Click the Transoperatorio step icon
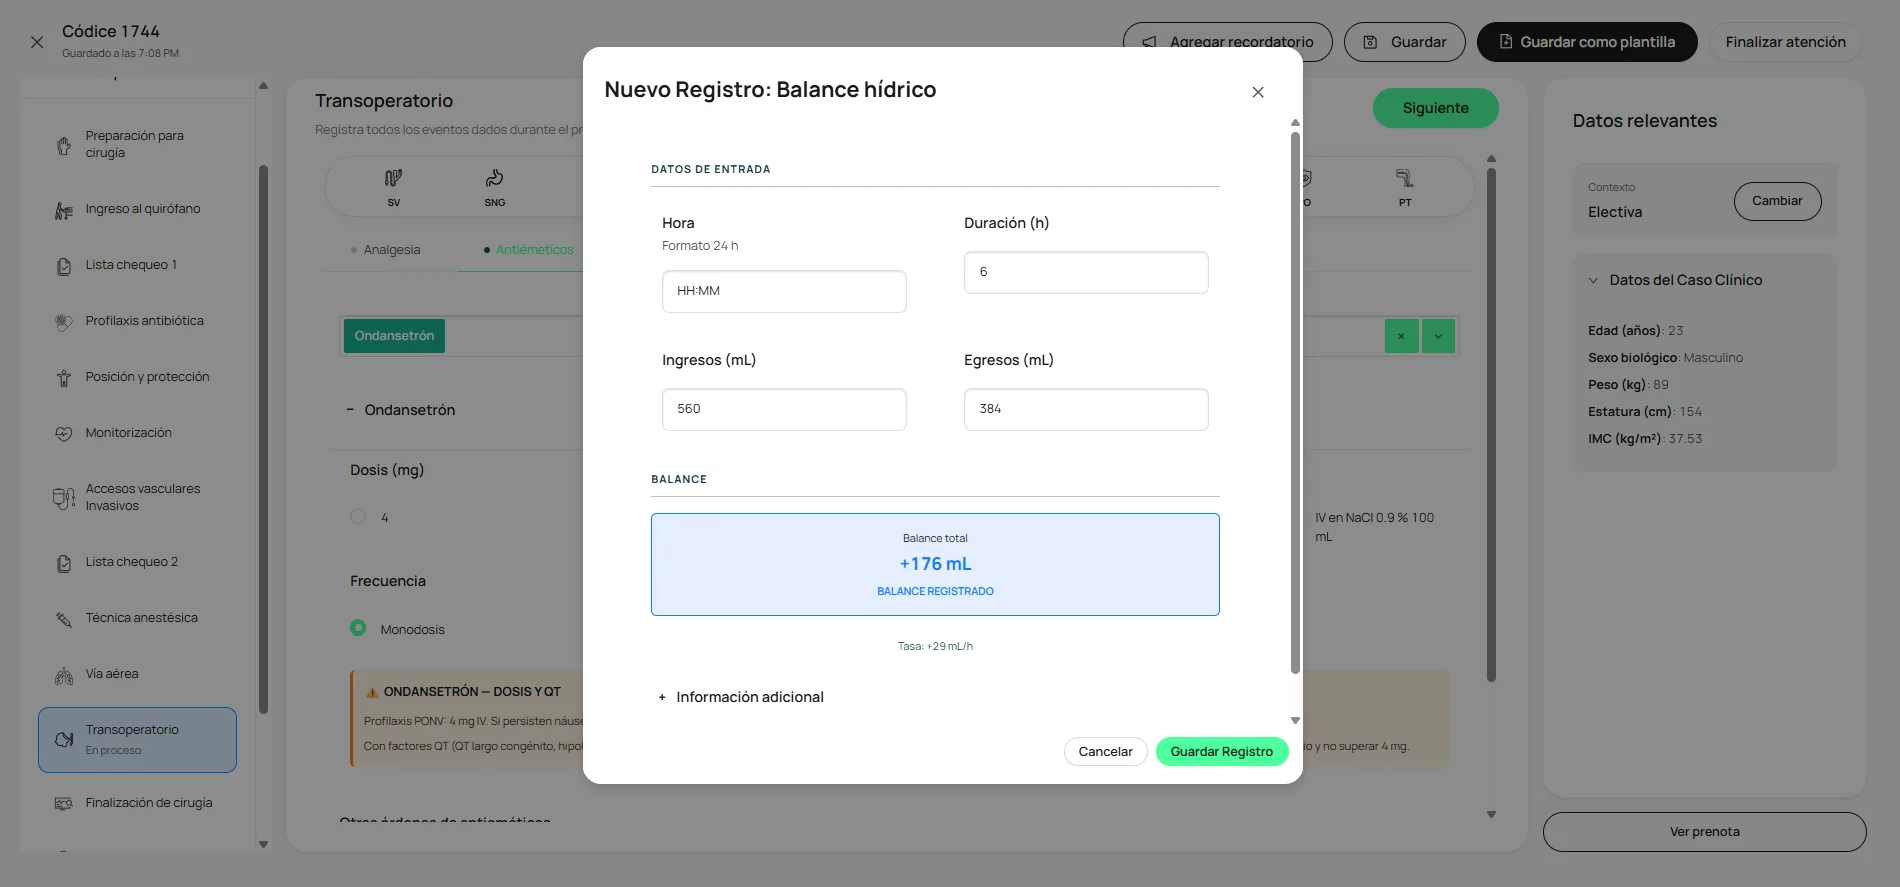This screenshot has height=887, width=1900. [x=64, y=740]
